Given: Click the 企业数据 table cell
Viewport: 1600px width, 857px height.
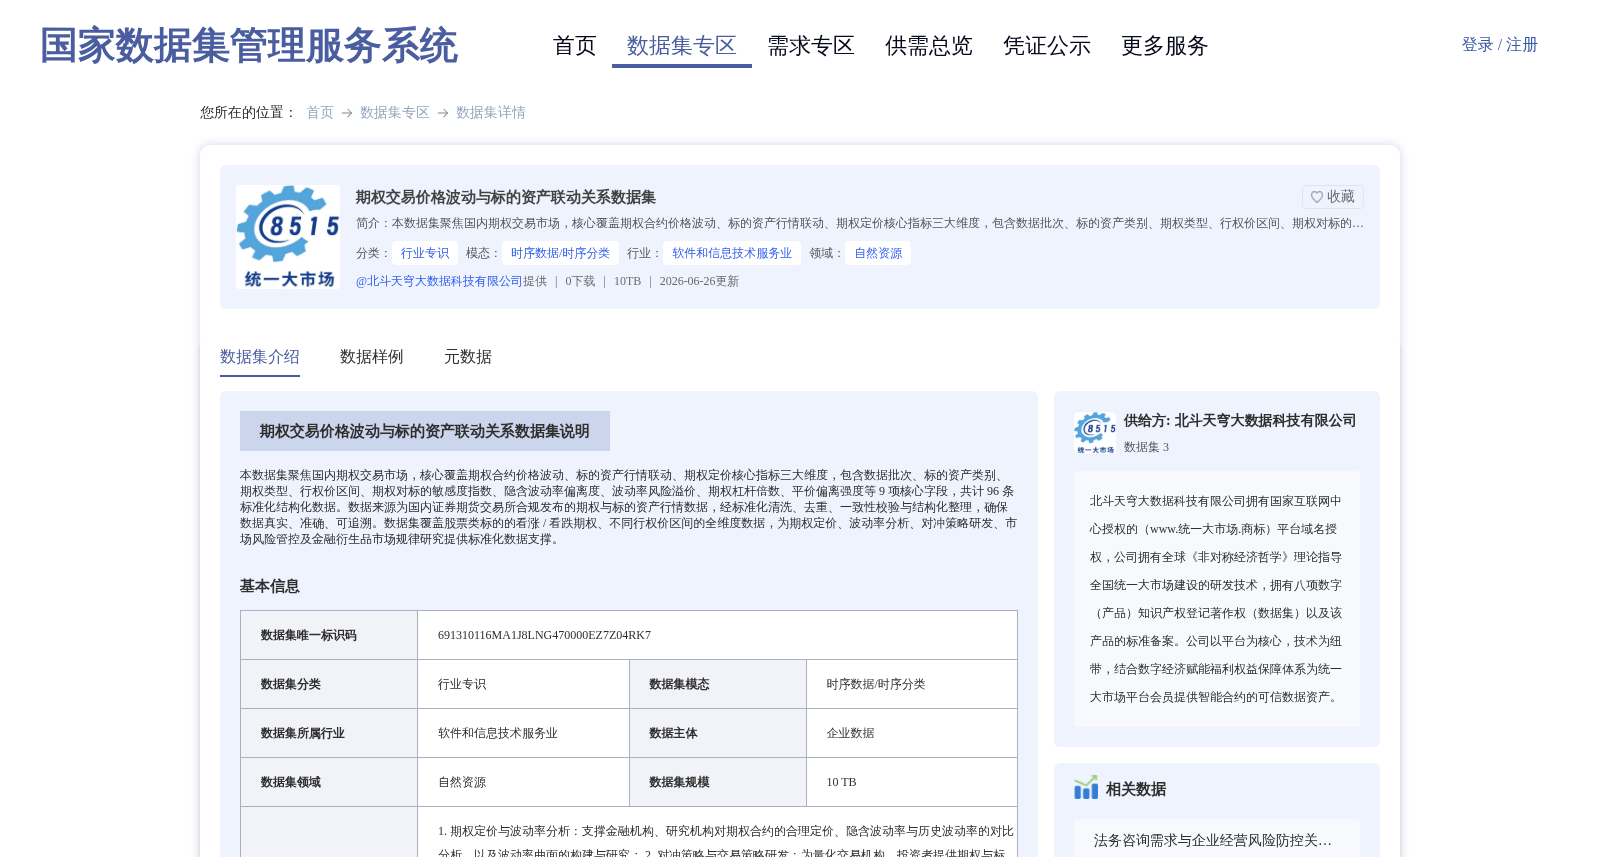Looking at the screenshot, I should [x=912, y=733].
